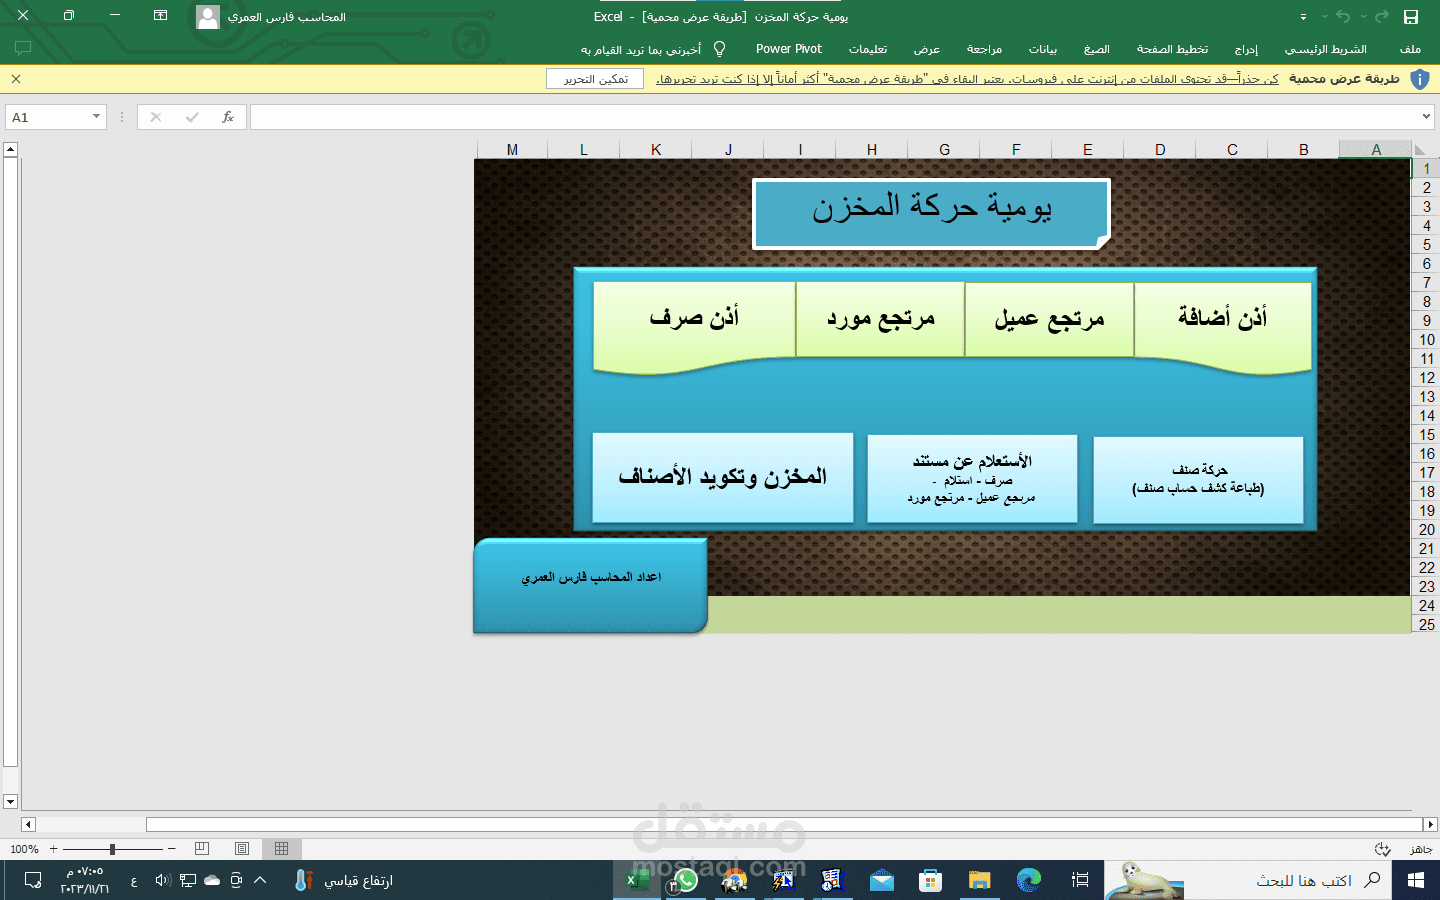This screenshot has height=900, width=1440.
Task: Click the يومية حركة المخزن title banner
Action: coord(931,213)
